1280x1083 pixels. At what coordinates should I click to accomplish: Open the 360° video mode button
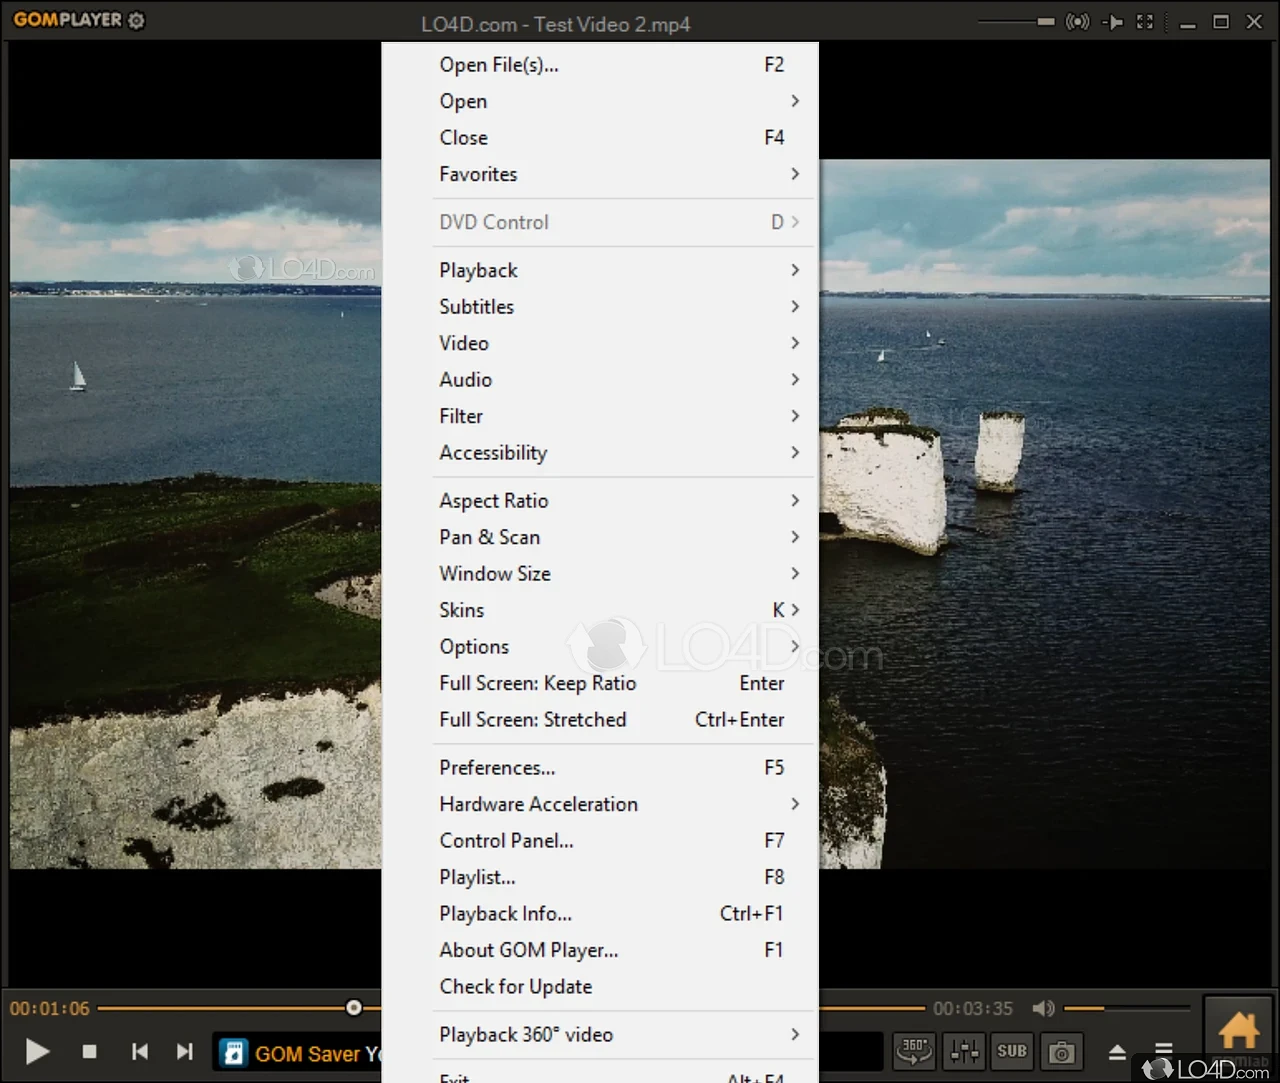pyautogui.click(x=913, y=1051)
